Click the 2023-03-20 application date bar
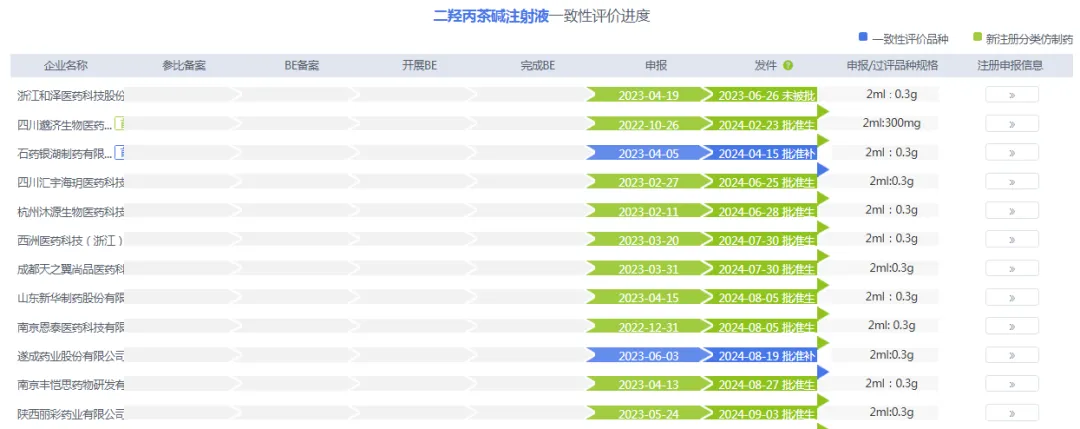Viewport: 1080px width, 429px height. coord(649,240)
